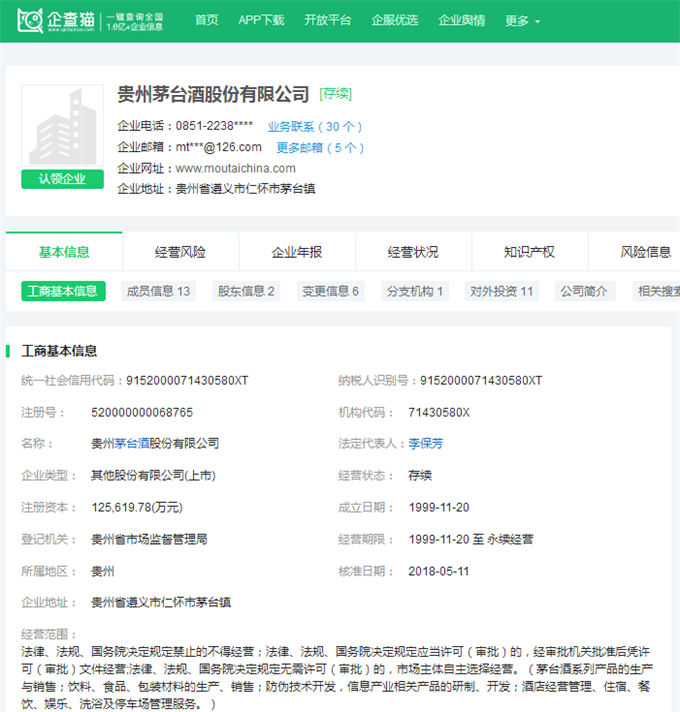Open the 经营状况 tab

pyautogui.click(x=413, y=252)
